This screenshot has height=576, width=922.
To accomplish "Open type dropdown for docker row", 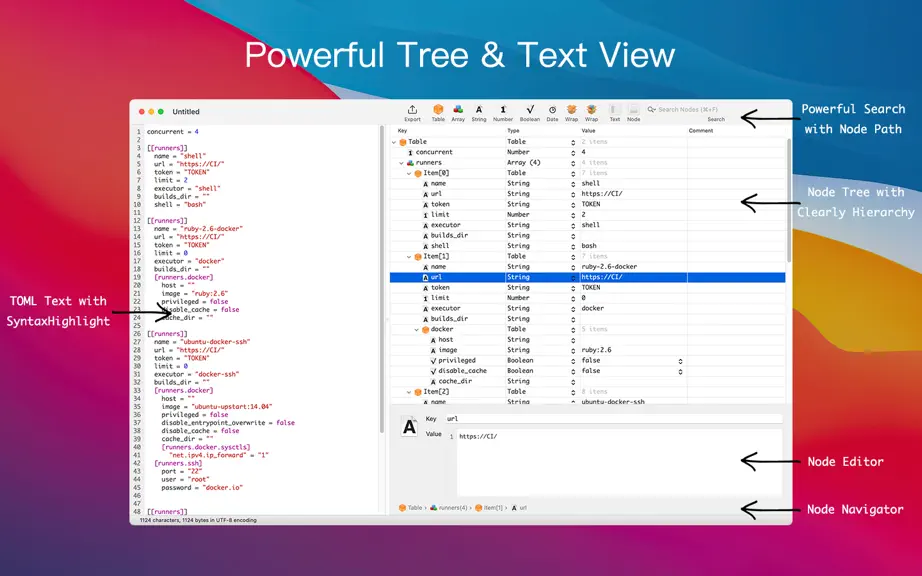I will (x=573, y=330).
